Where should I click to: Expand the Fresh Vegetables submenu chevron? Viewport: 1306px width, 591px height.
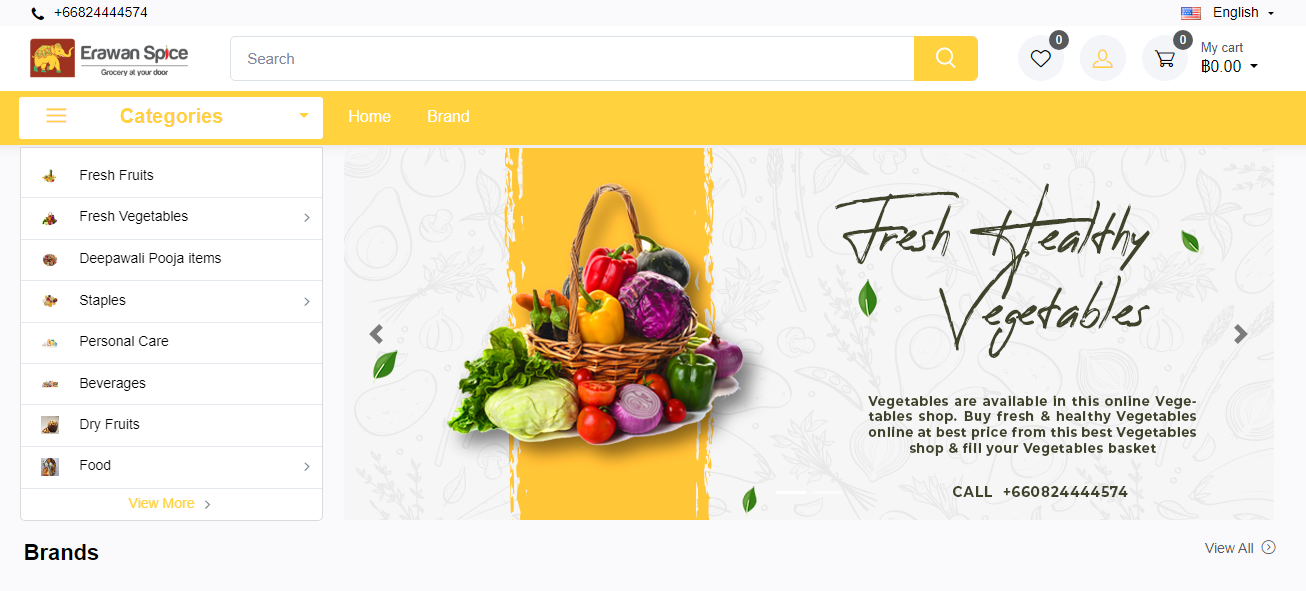pyautogui.click(x=307, y=218)
